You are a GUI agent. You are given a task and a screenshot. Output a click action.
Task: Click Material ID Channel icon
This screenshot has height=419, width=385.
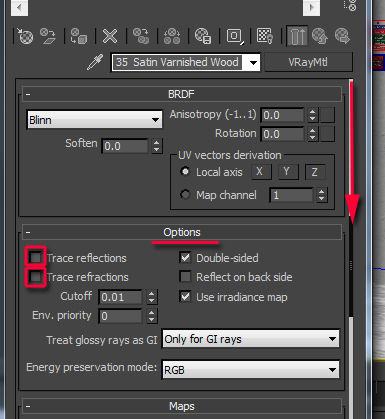[x=235, y=36]
